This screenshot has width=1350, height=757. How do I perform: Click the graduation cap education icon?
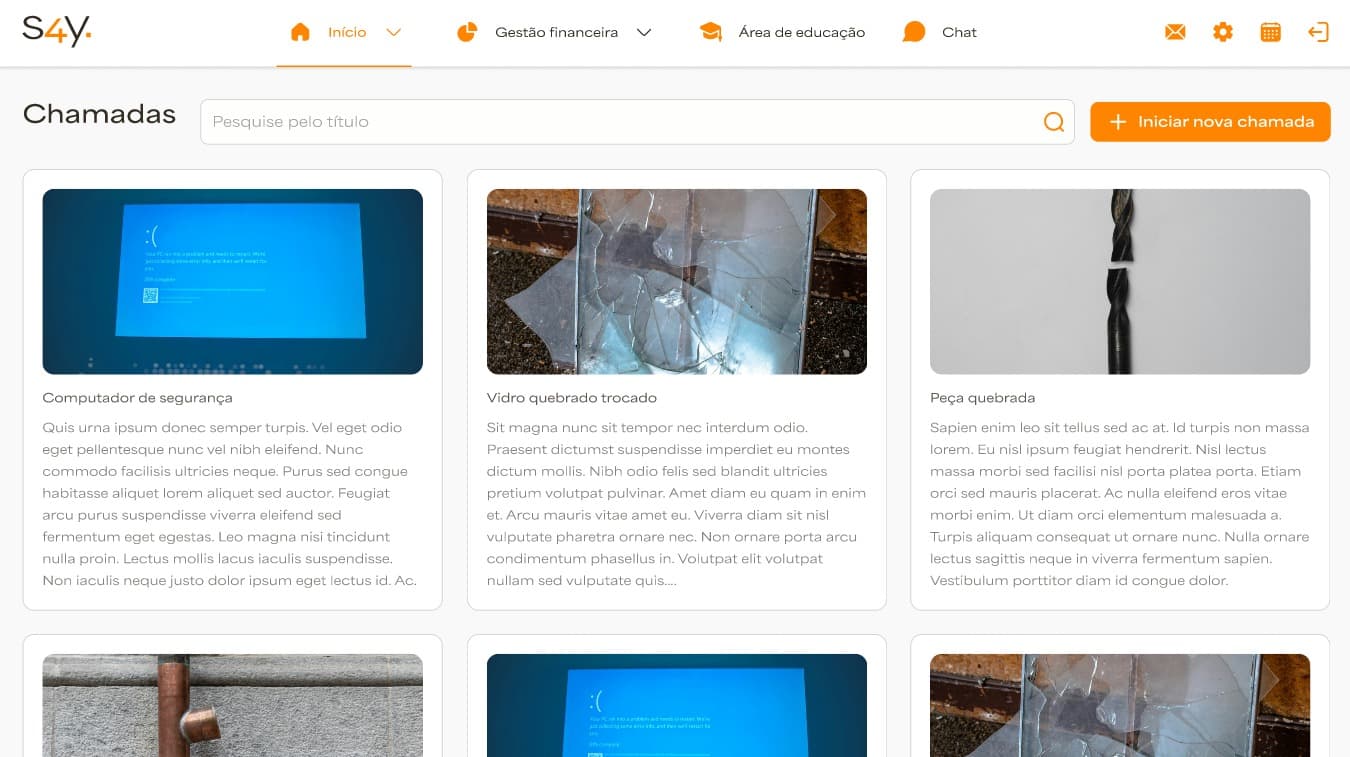711,32
